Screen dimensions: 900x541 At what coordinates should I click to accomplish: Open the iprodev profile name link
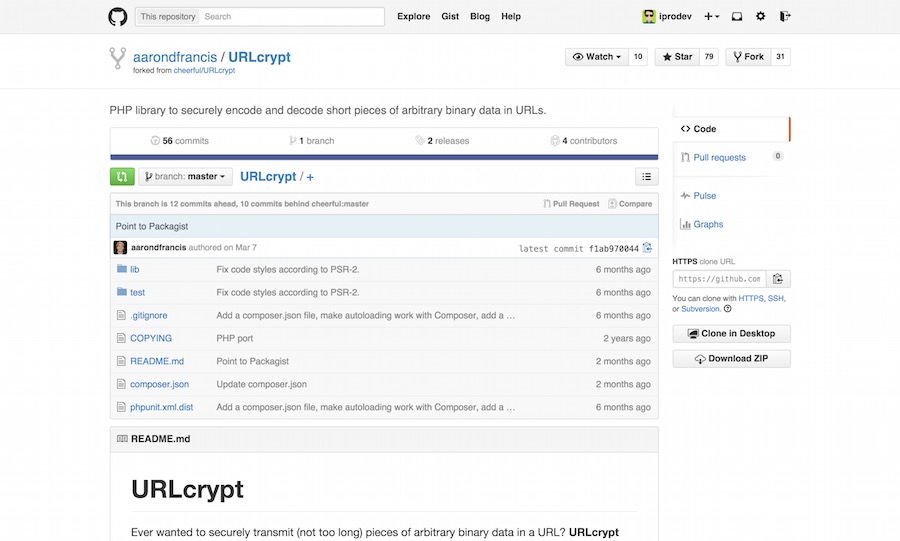tap(675, 17)
